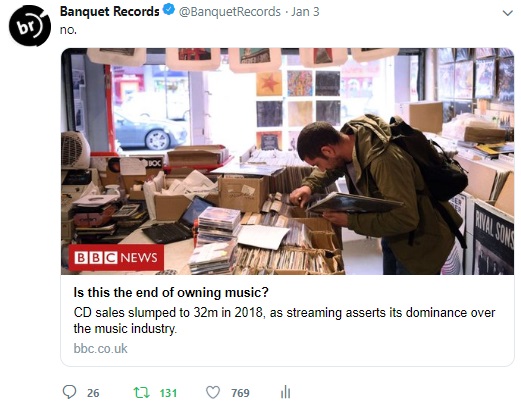Click the tweet text 'no.'
Viewport: 521px width, 405px height.
coord(68,30)
